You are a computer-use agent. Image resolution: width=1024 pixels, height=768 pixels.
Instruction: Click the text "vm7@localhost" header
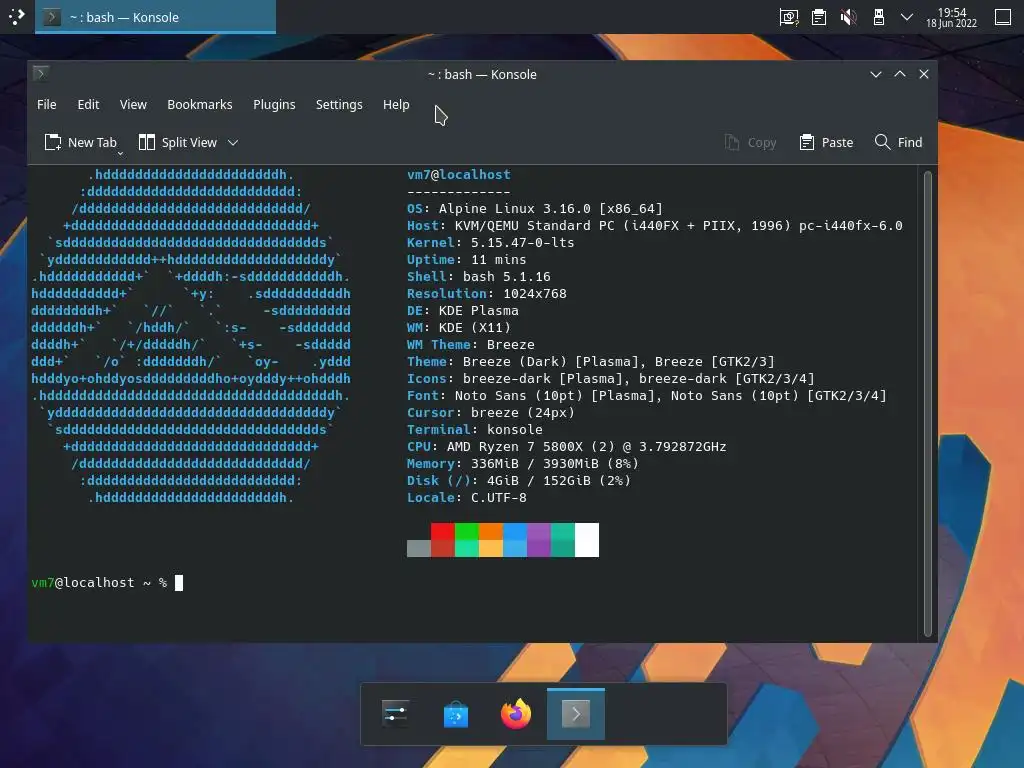coord(458,174)
